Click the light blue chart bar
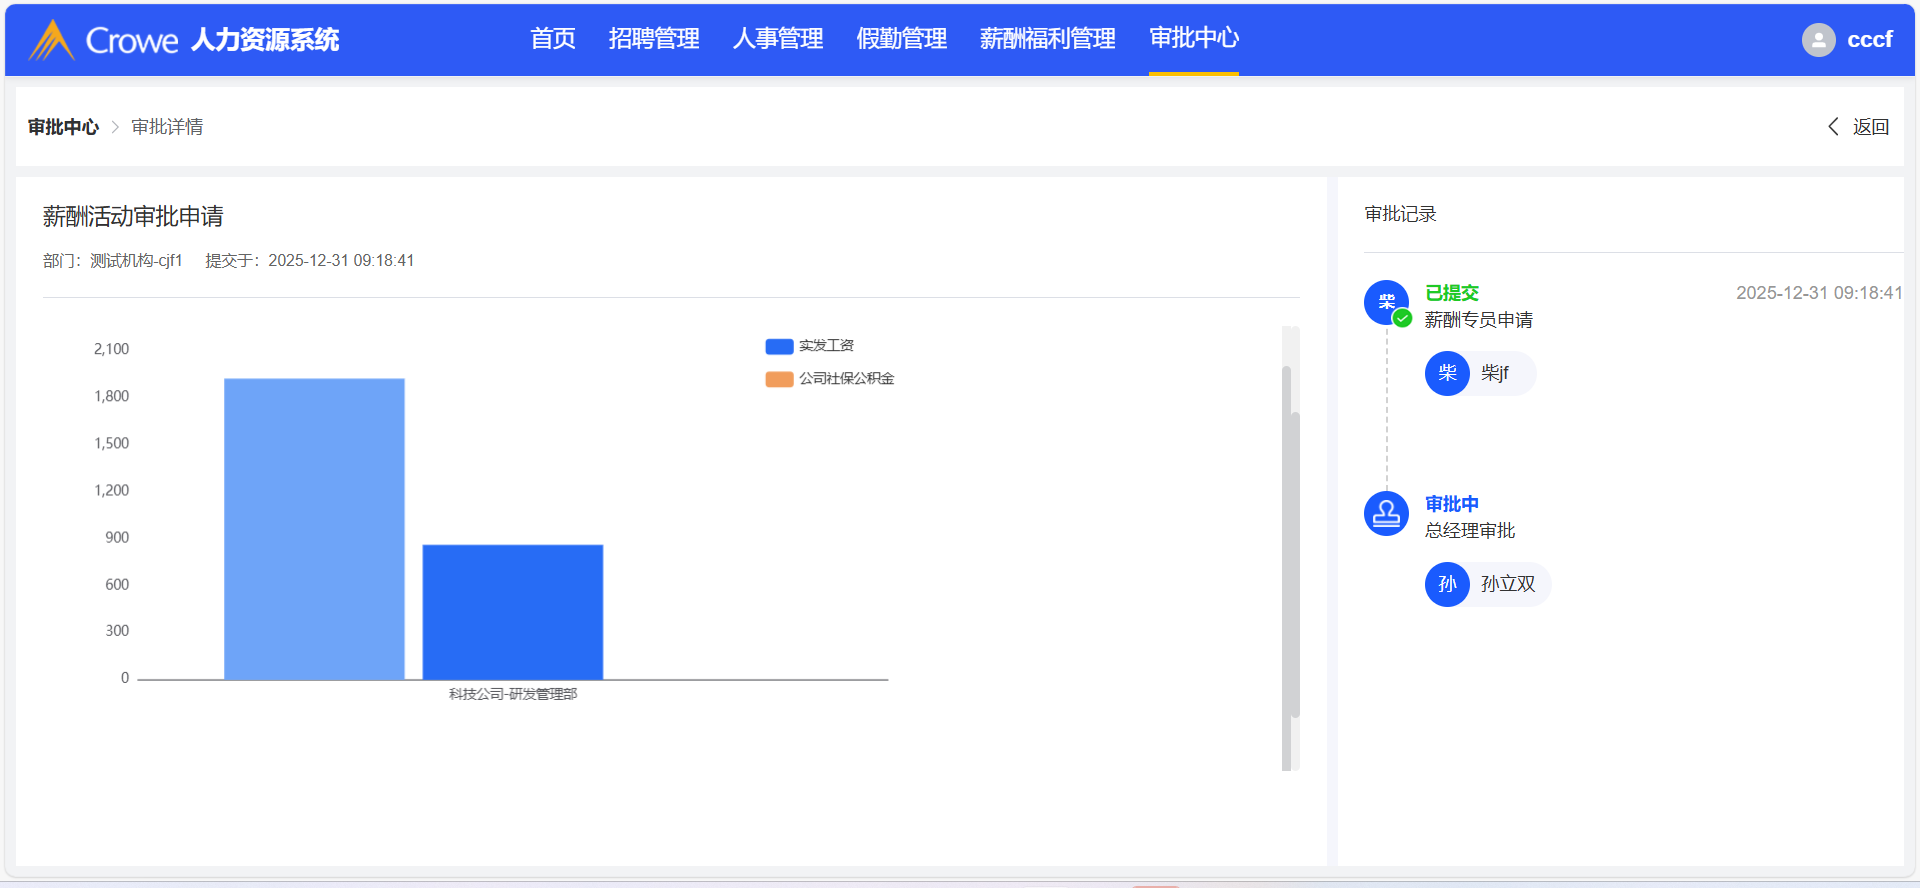Image resolution: width=1920 pixels, height=888 pixels. 314,528
